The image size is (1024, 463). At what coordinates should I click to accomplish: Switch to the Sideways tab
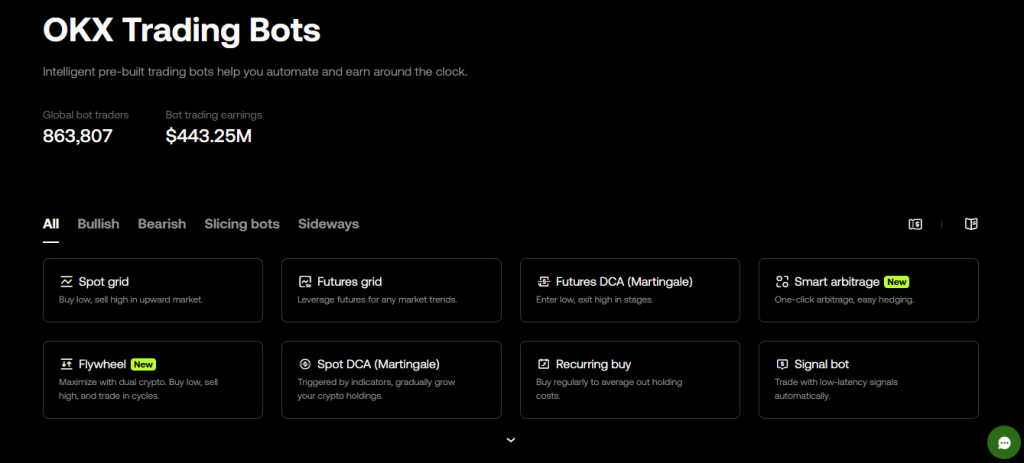pyautogui.click(x=328, y=224)
